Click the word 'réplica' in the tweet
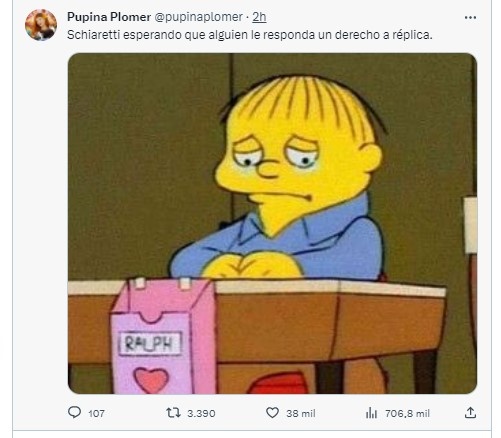This screenshot has height=438, width=501. (412, 35)
